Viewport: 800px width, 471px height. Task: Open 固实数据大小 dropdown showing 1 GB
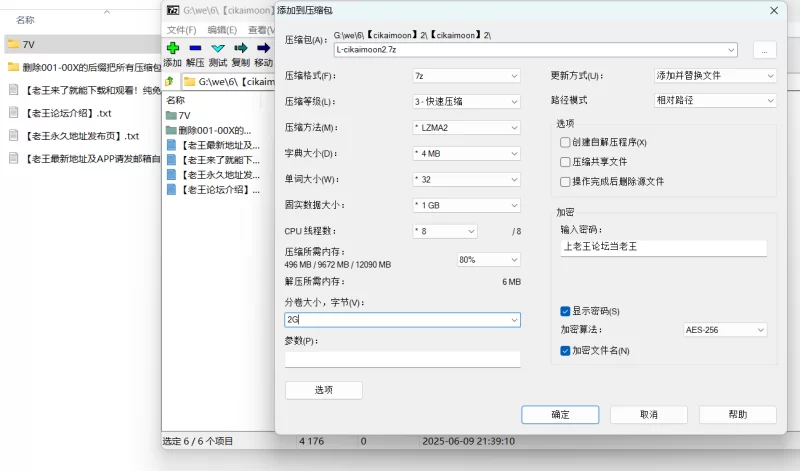[x=466, y=205]
